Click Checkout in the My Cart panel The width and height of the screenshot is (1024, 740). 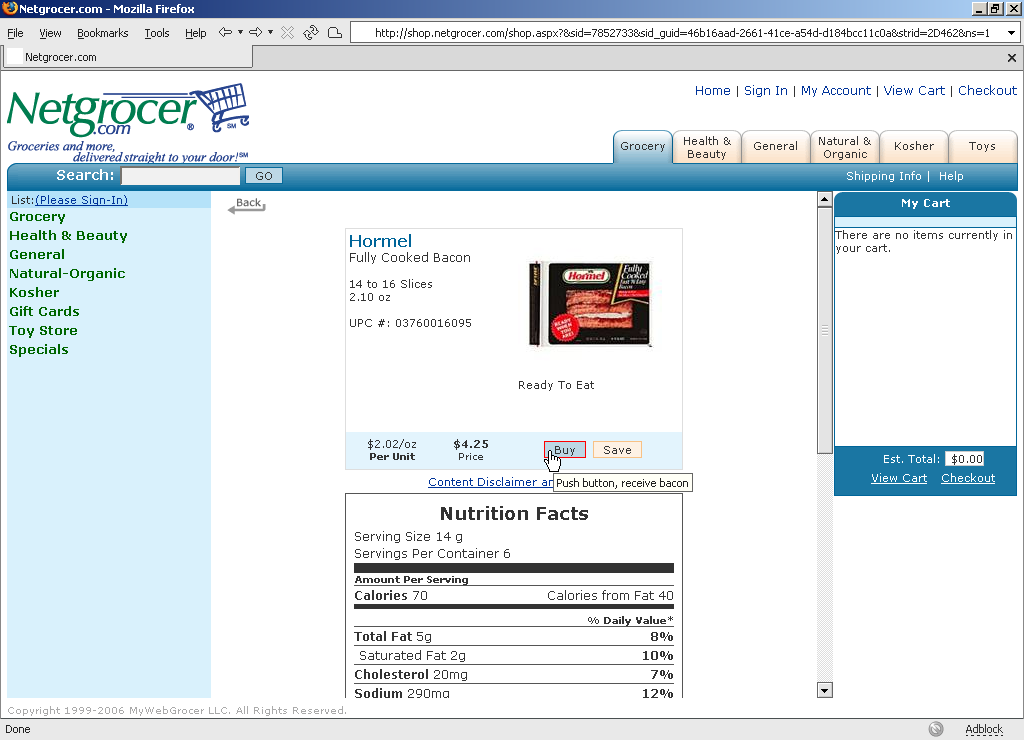click(x=968, y=478)
